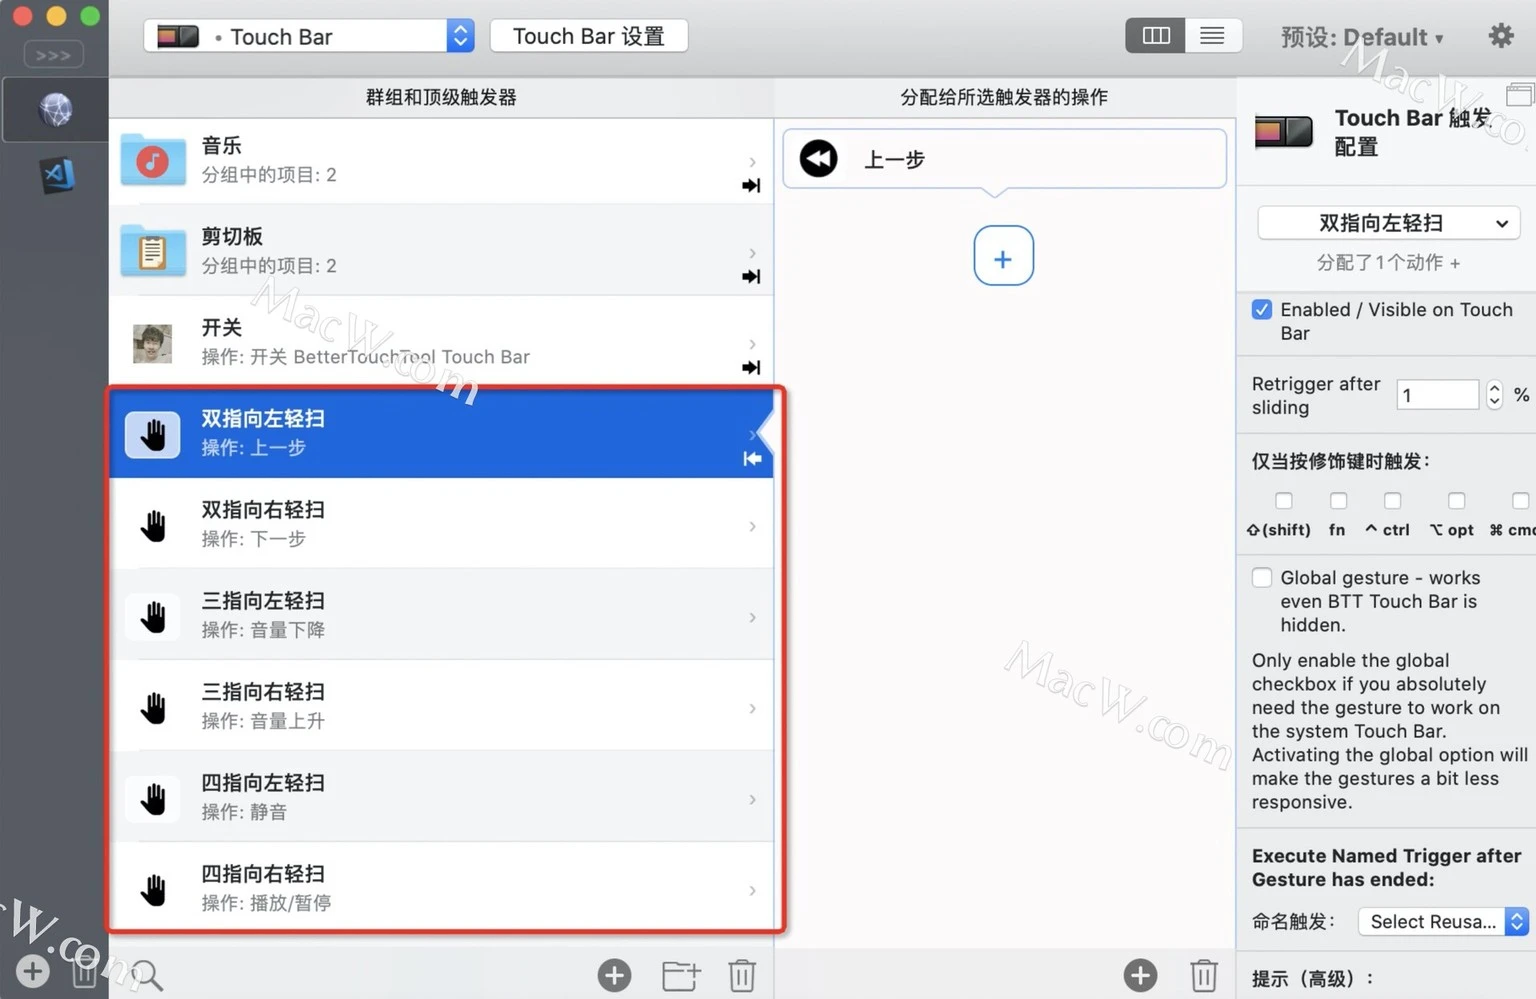Open the 剪切板 clipboard folder group

153,251
